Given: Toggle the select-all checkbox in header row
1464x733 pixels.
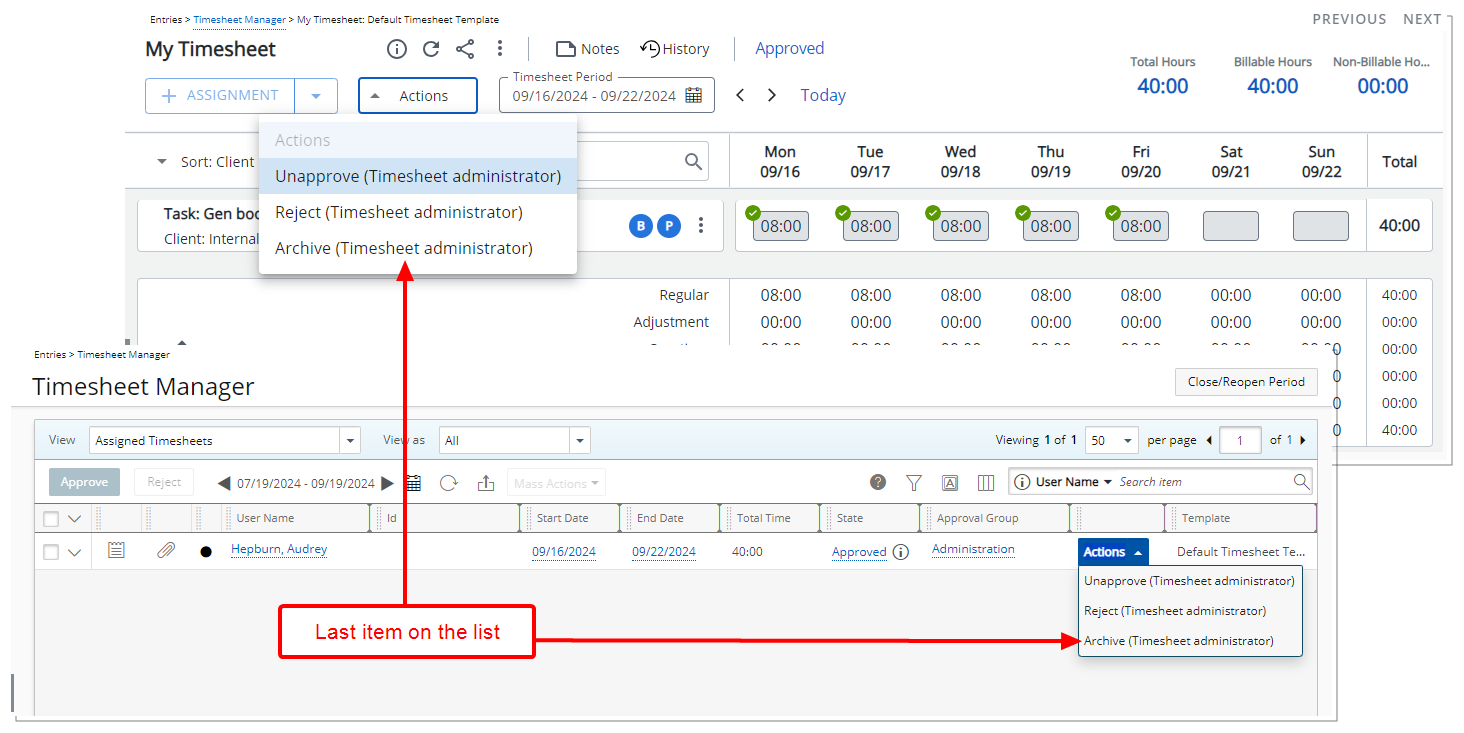Looking at the screenshot, I should click(51, 519).
